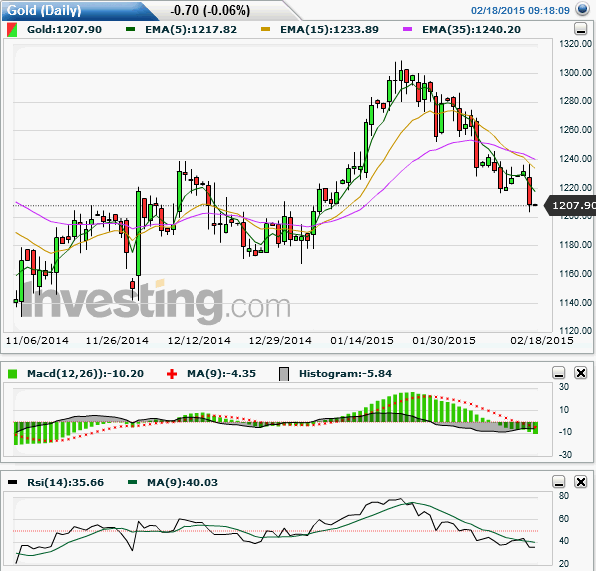Screen dimensions: 596x571
Task: Minimize the Gold main chart panel
Action: (580, 29)
